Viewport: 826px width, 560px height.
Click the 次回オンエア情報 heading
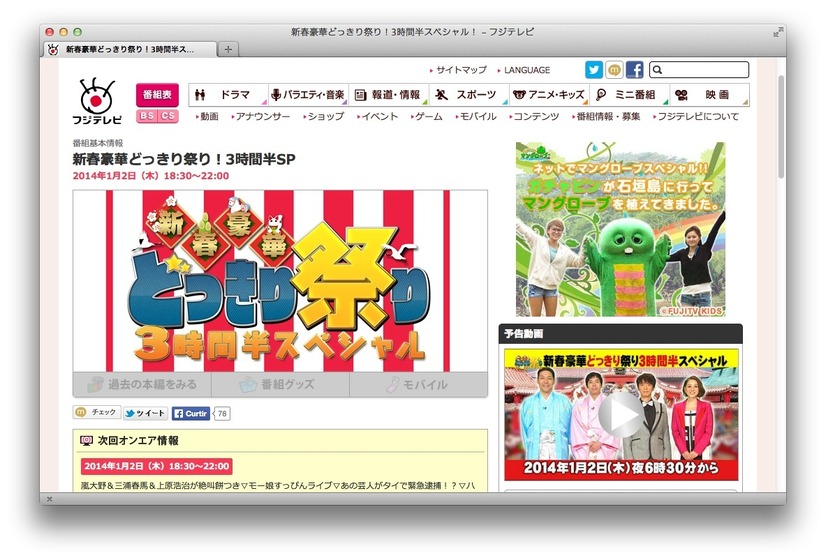point(138,440)
